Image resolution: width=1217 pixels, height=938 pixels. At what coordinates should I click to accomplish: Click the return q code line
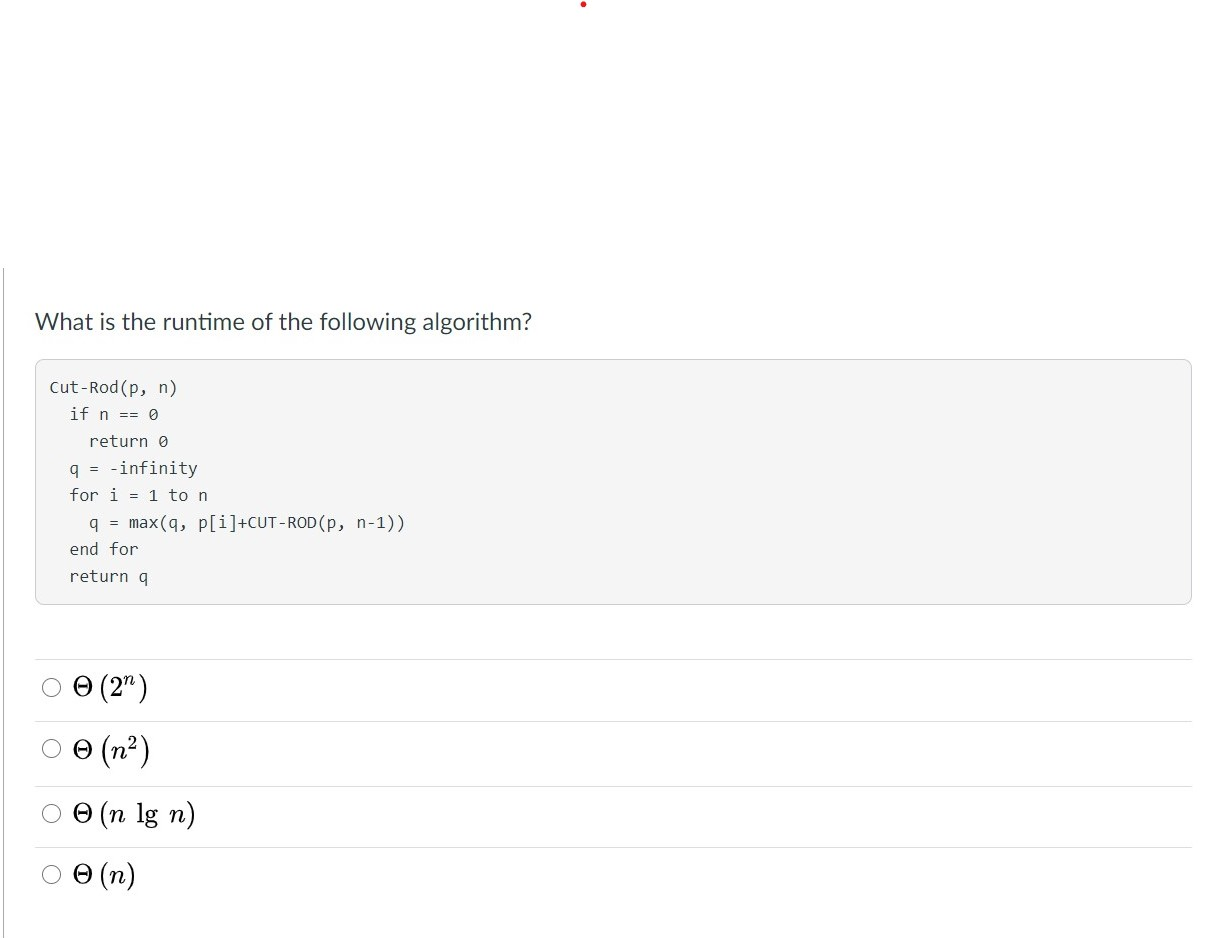[108, 576]
